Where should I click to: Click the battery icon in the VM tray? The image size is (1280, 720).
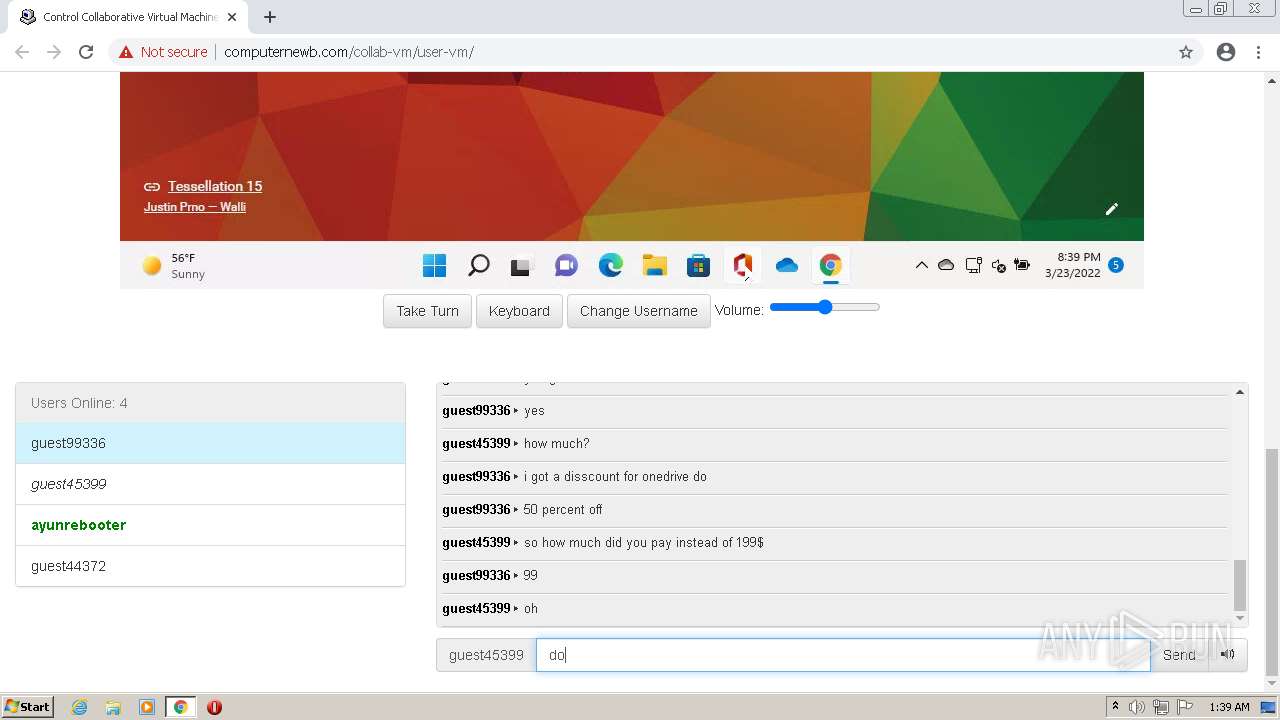(1022, 265)
